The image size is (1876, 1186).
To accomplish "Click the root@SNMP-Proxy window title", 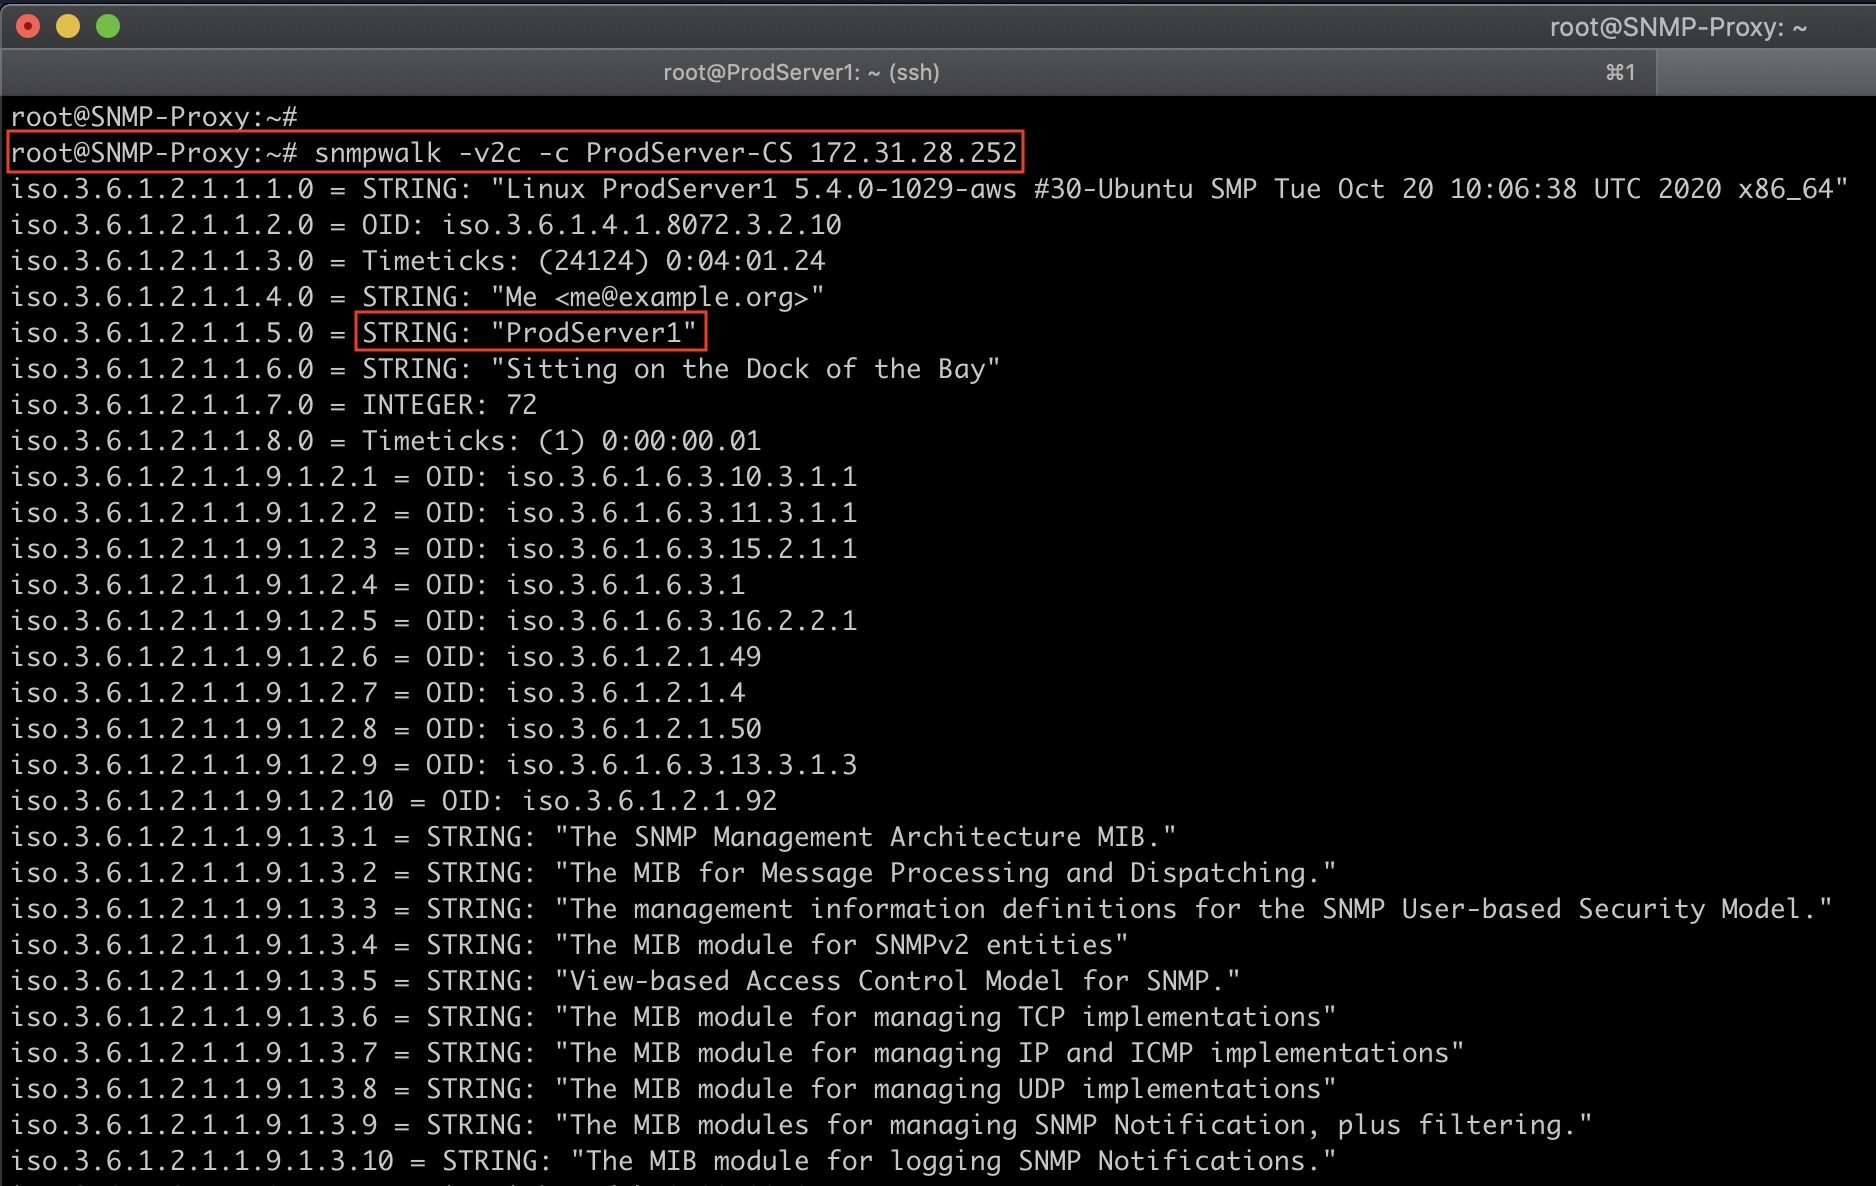I will (x=1677, y=27).
